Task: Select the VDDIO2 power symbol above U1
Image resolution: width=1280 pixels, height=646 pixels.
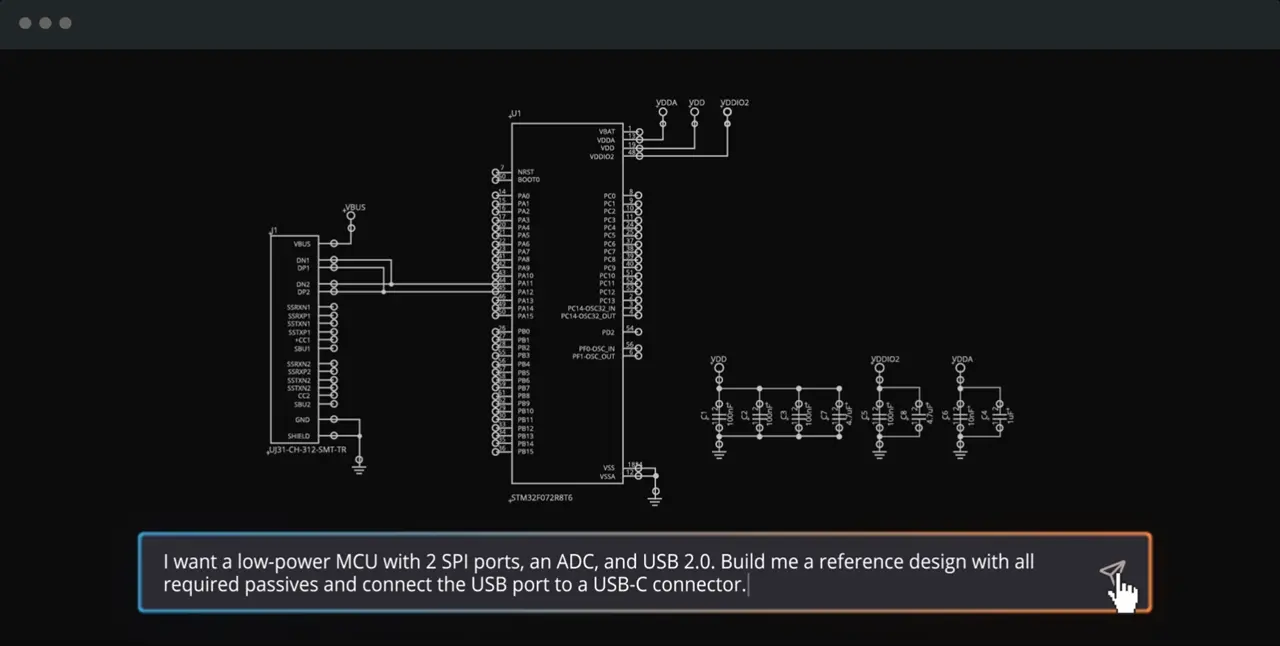Action: (728, 112)
